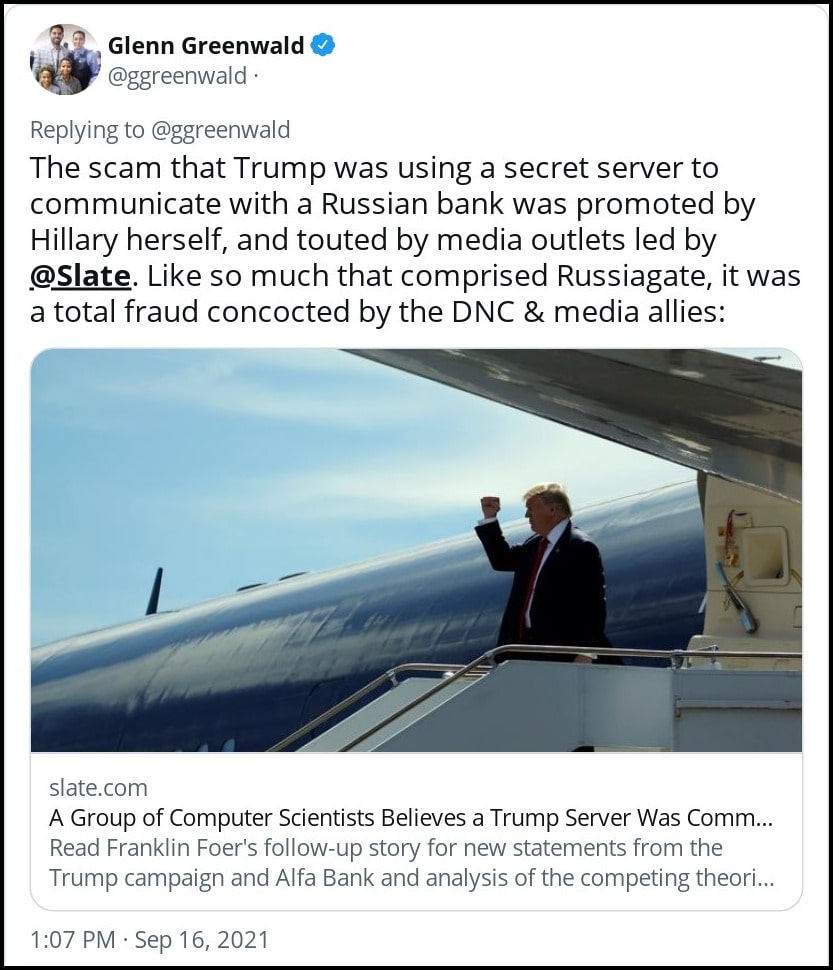This screenshot has width=833, height=970.
Task: Click card description 'Read Franklin Foer's follow-up story'
Action: [385, 848]
